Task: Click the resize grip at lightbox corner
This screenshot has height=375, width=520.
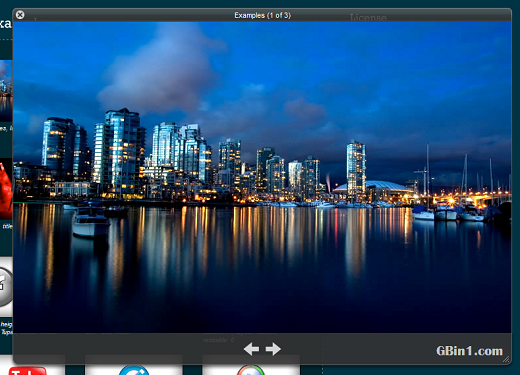Action: click(x=506, y=359)
